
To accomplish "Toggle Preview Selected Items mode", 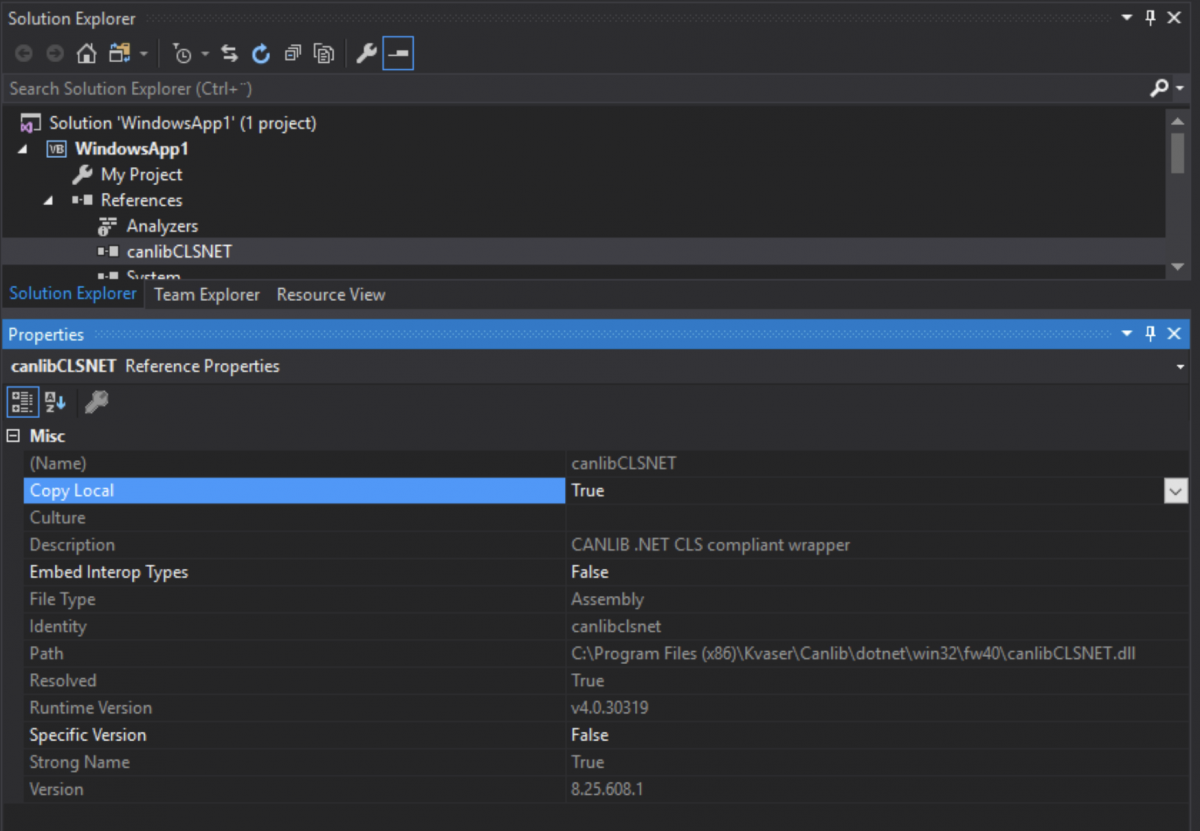I will tap(397, 53).
